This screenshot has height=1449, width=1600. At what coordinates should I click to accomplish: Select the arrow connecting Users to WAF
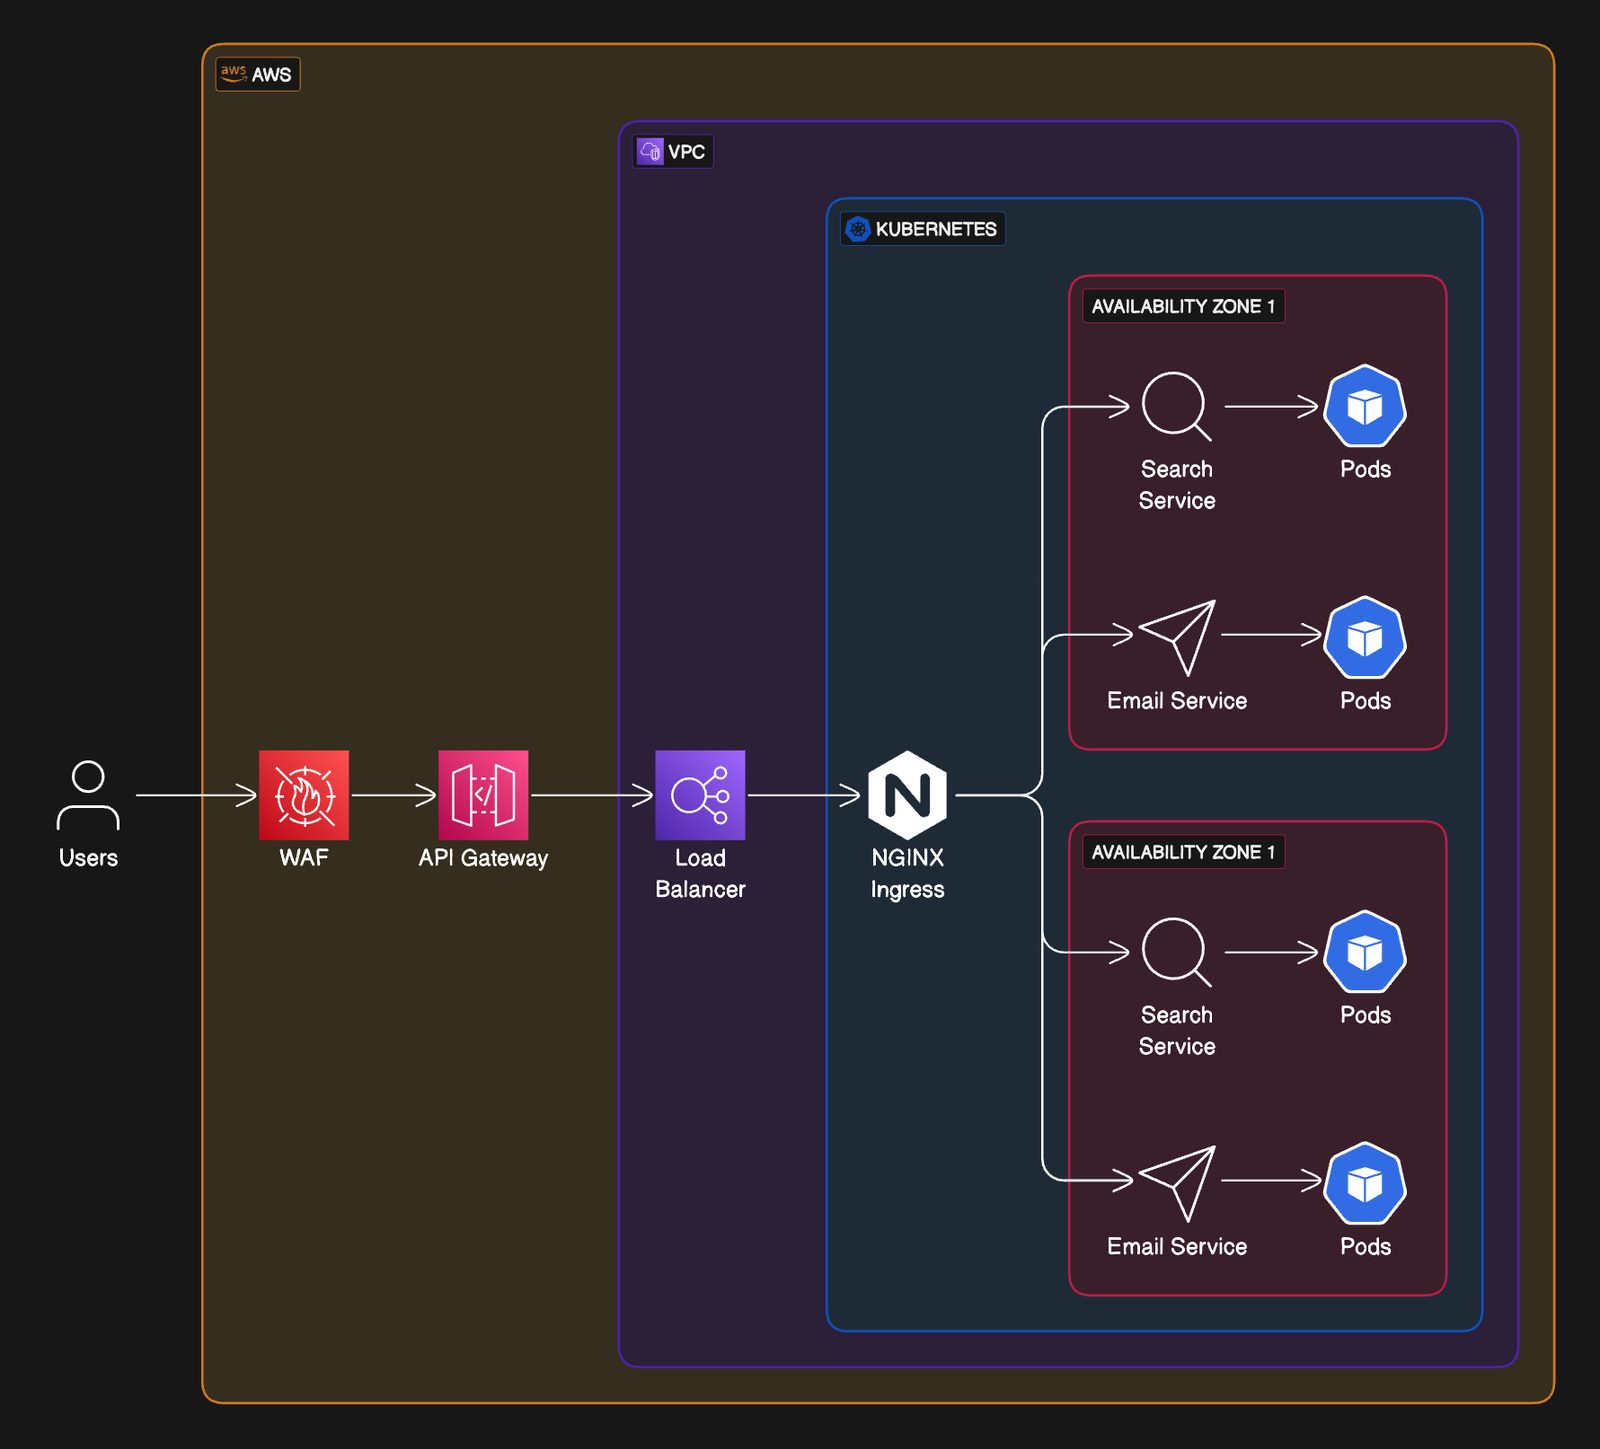pyautogui.click(x=196, y=795)
